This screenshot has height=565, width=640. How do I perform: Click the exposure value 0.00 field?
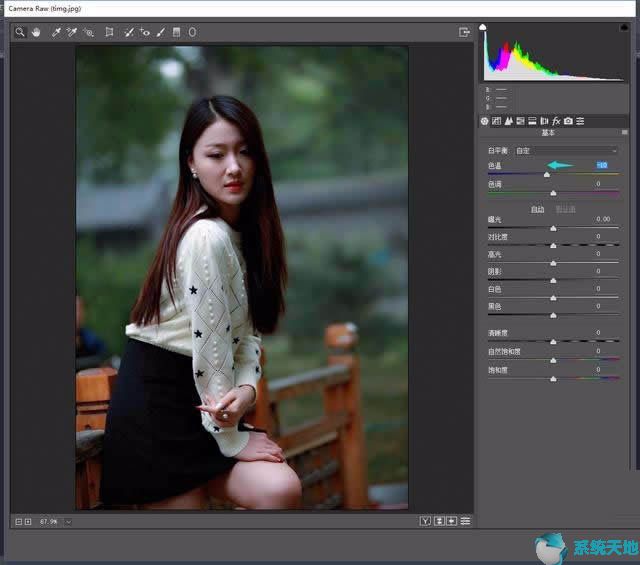(603, 219)
